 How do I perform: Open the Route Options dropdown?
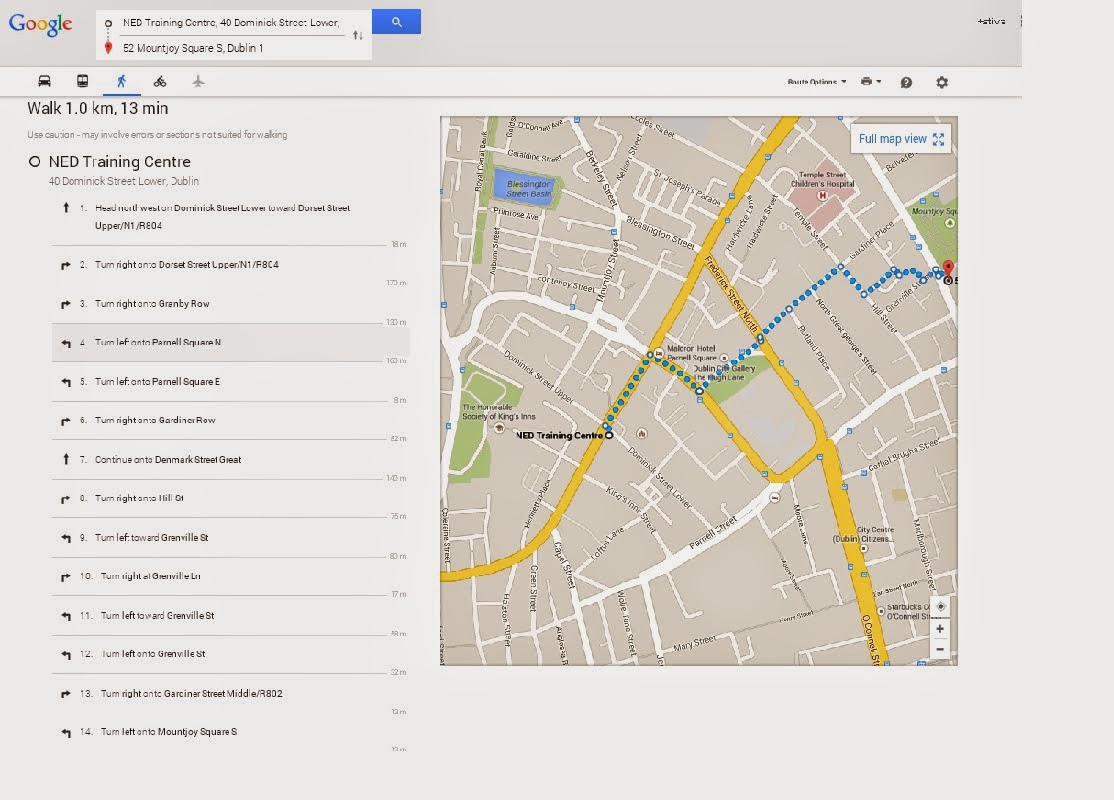(x=816, y=82)
